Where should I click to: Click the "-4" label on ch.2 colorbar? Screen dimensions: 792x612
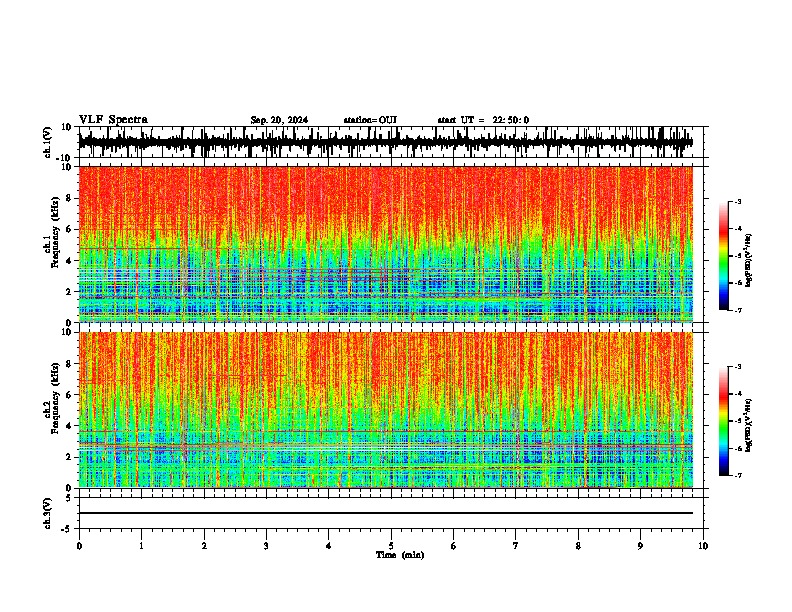(x=737, y=394)
